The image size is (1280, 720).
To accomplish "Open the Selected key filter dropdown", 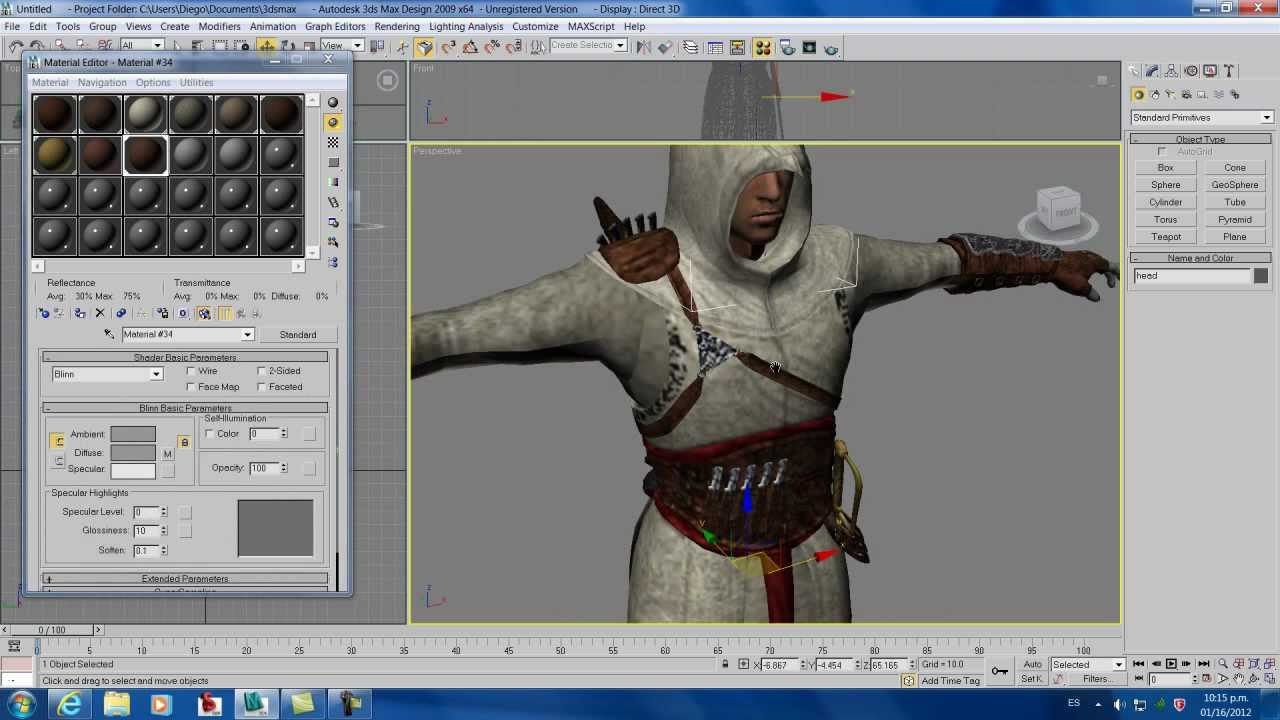I will pyautogui.click(x=1087, y=664).
